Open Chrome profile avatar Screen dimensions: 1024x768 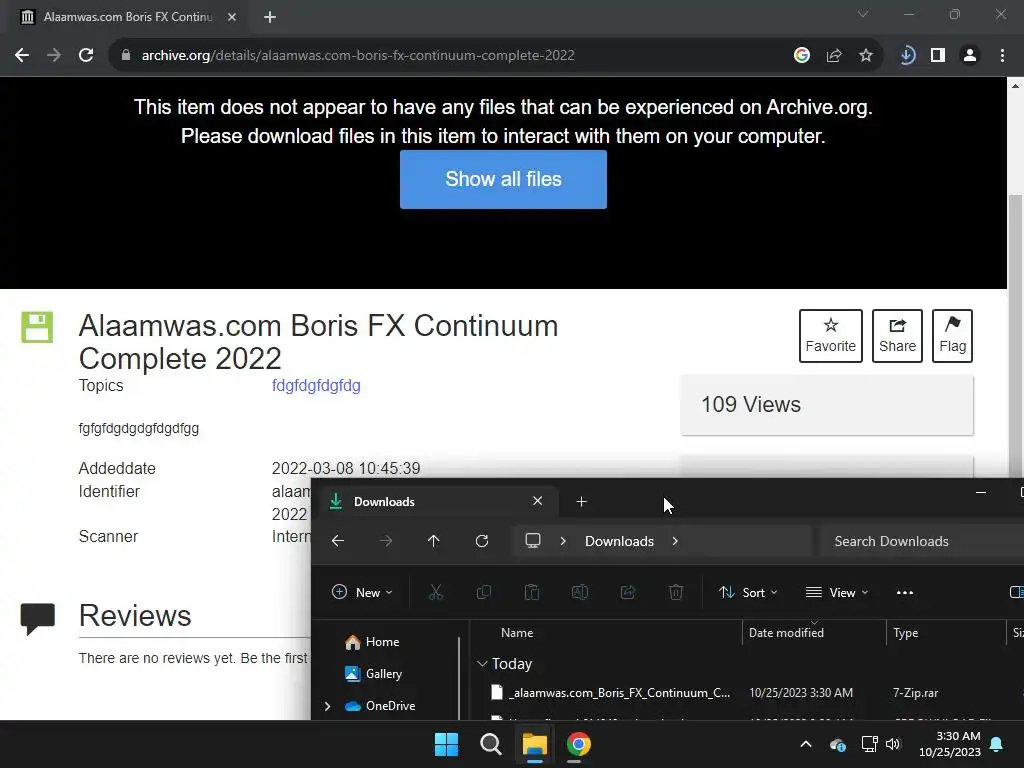point(970,56)
